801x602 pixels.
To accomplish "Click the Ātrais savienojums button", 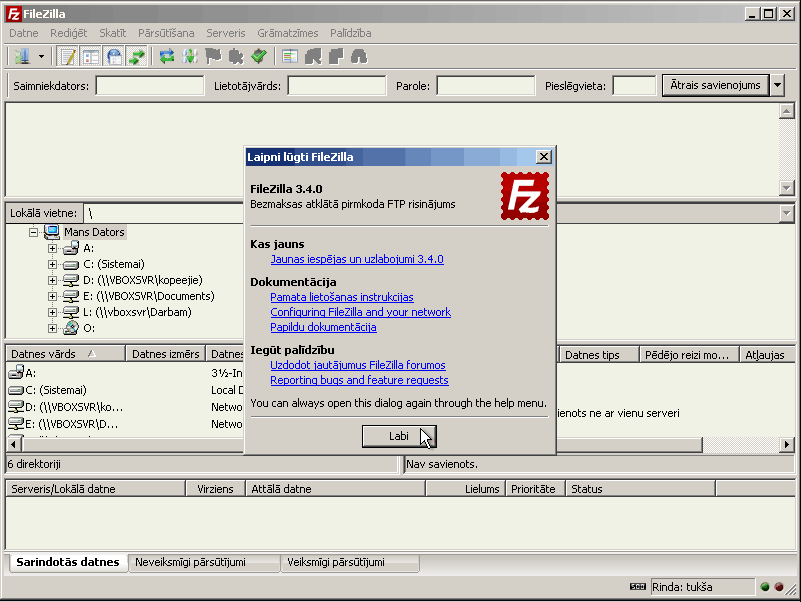I will coord(716,85).
